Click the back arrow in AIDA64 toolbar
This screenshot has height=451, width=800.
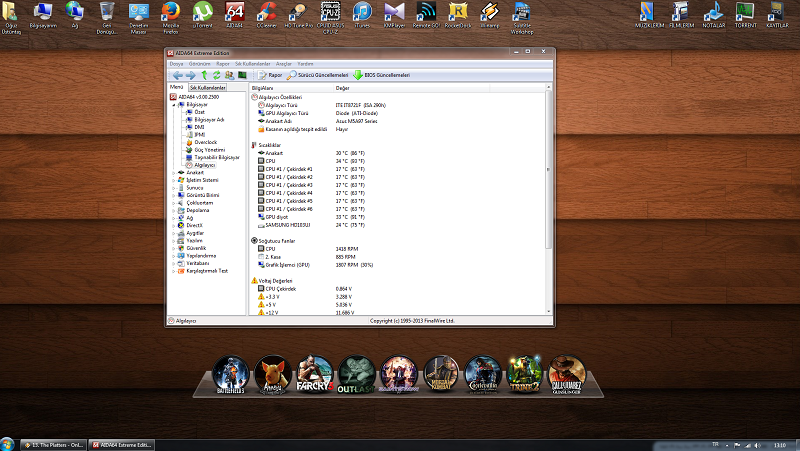[177, 75]
